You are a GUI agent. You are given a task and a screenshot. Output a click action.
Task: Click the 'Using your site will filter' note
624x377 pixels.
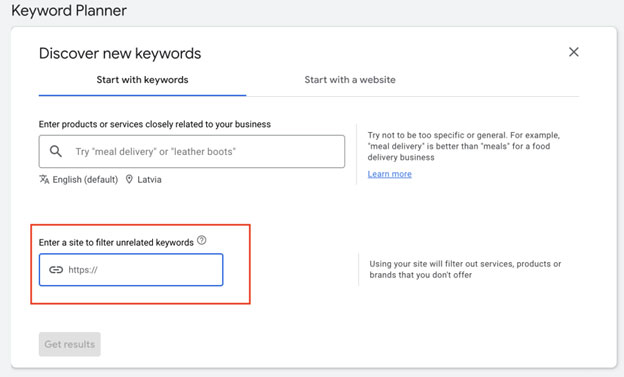[x=465, y=269]
